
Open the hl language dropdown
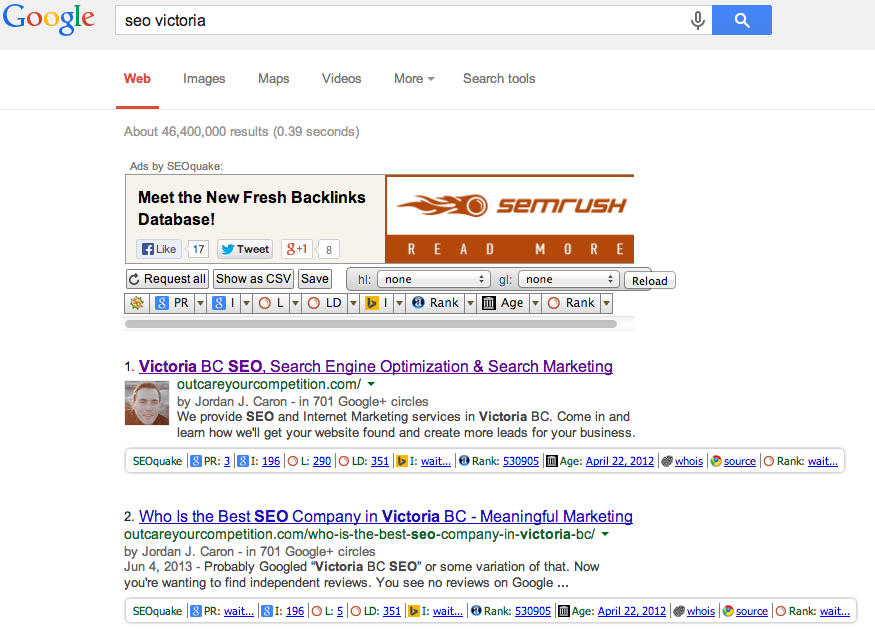click(x=434, y=279)
